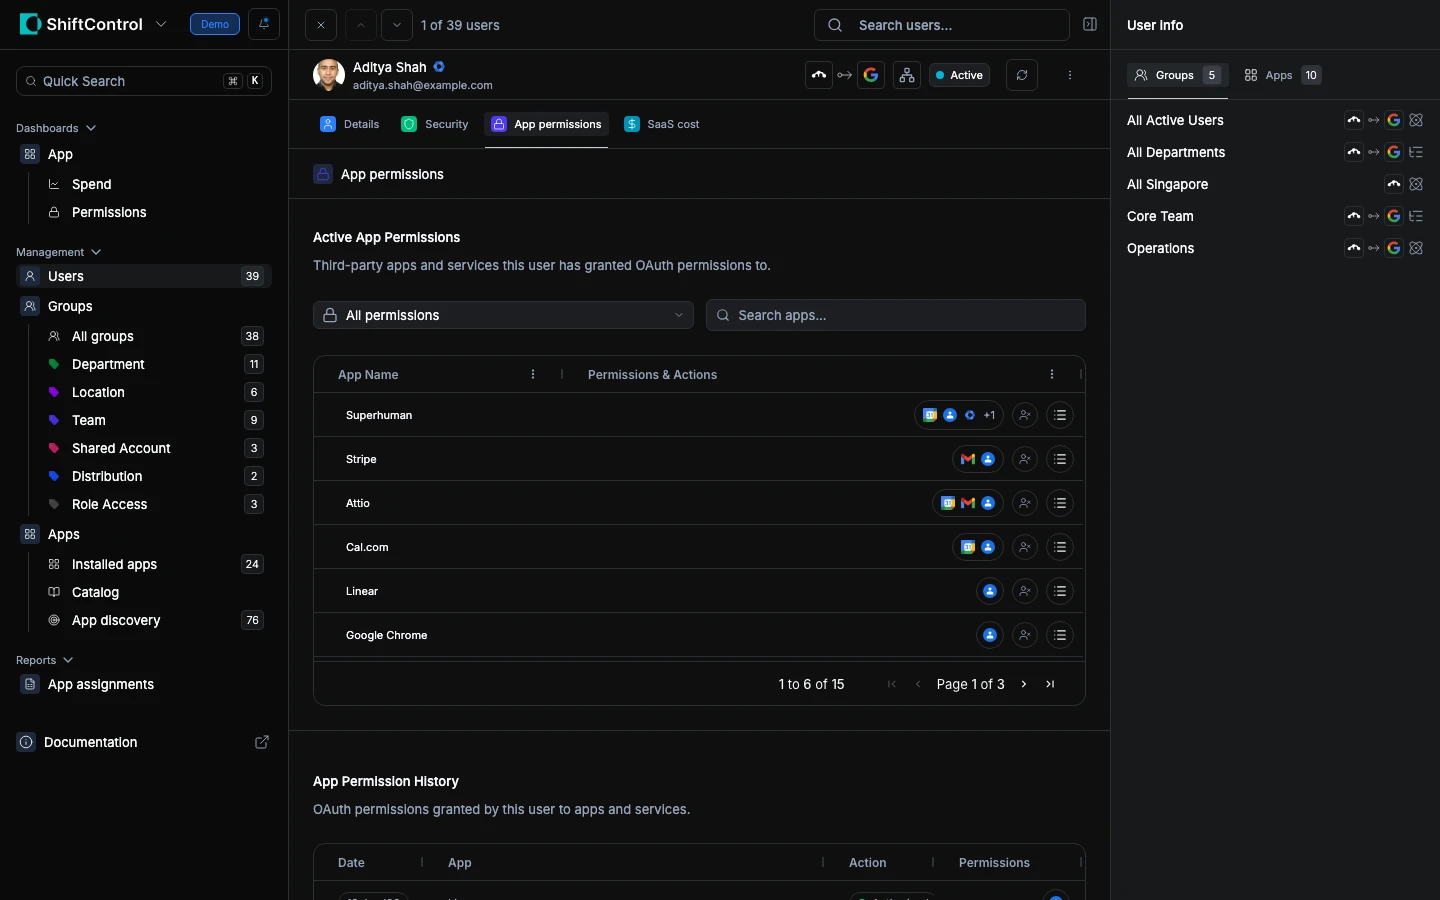The image size is (1440, 900).
Task: Click the org chart icon beside Active status
Action: click(x=907, y=75)
